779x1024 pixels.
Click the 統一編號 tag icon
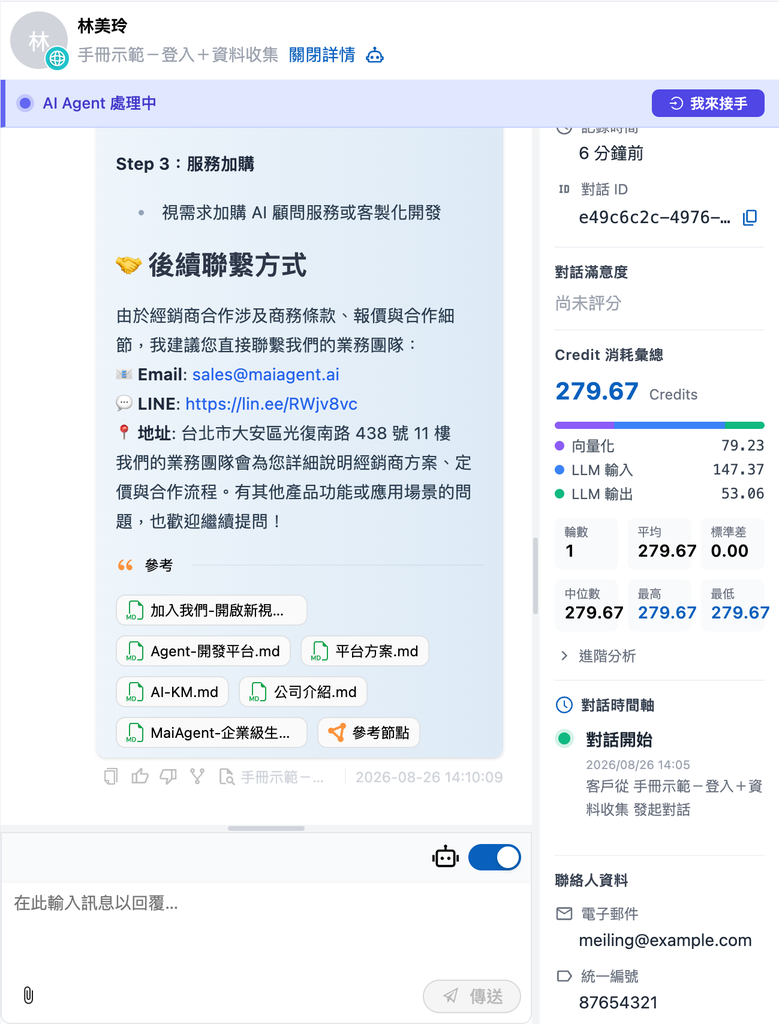[x=564, y=976]
